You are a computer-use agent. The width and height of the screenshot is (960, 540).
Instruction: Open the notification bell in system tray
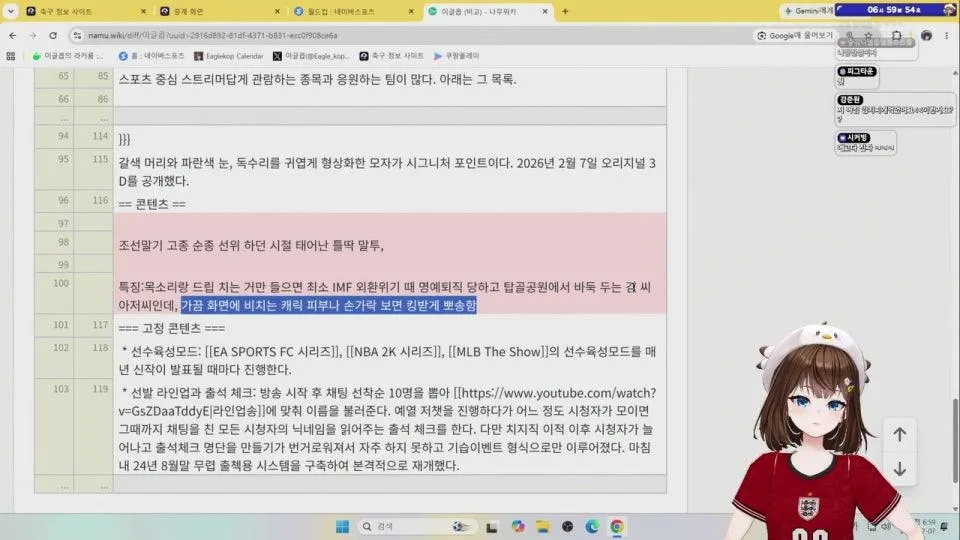coord(945,527)
